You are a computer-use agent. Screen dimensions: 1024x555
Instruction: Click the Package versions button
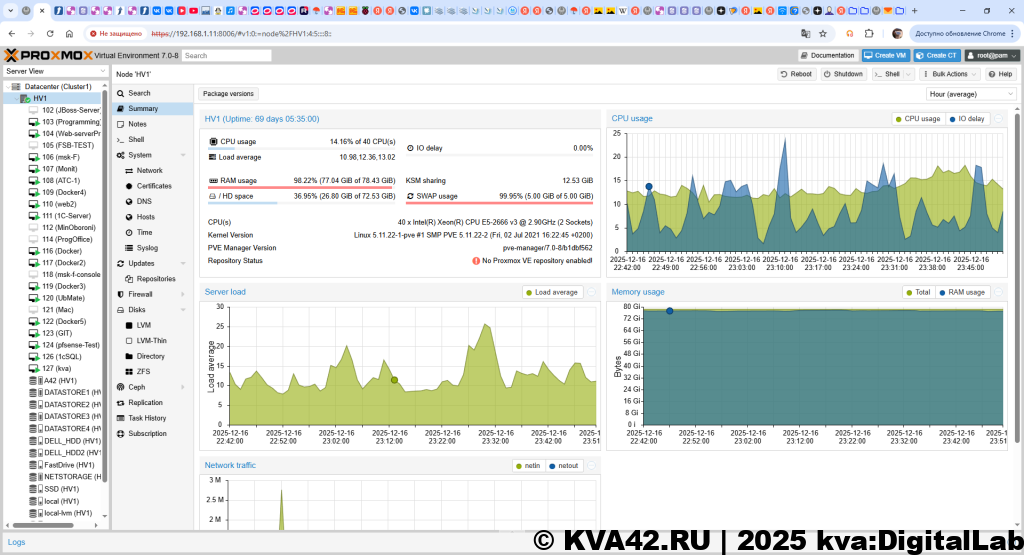point(229,93)
